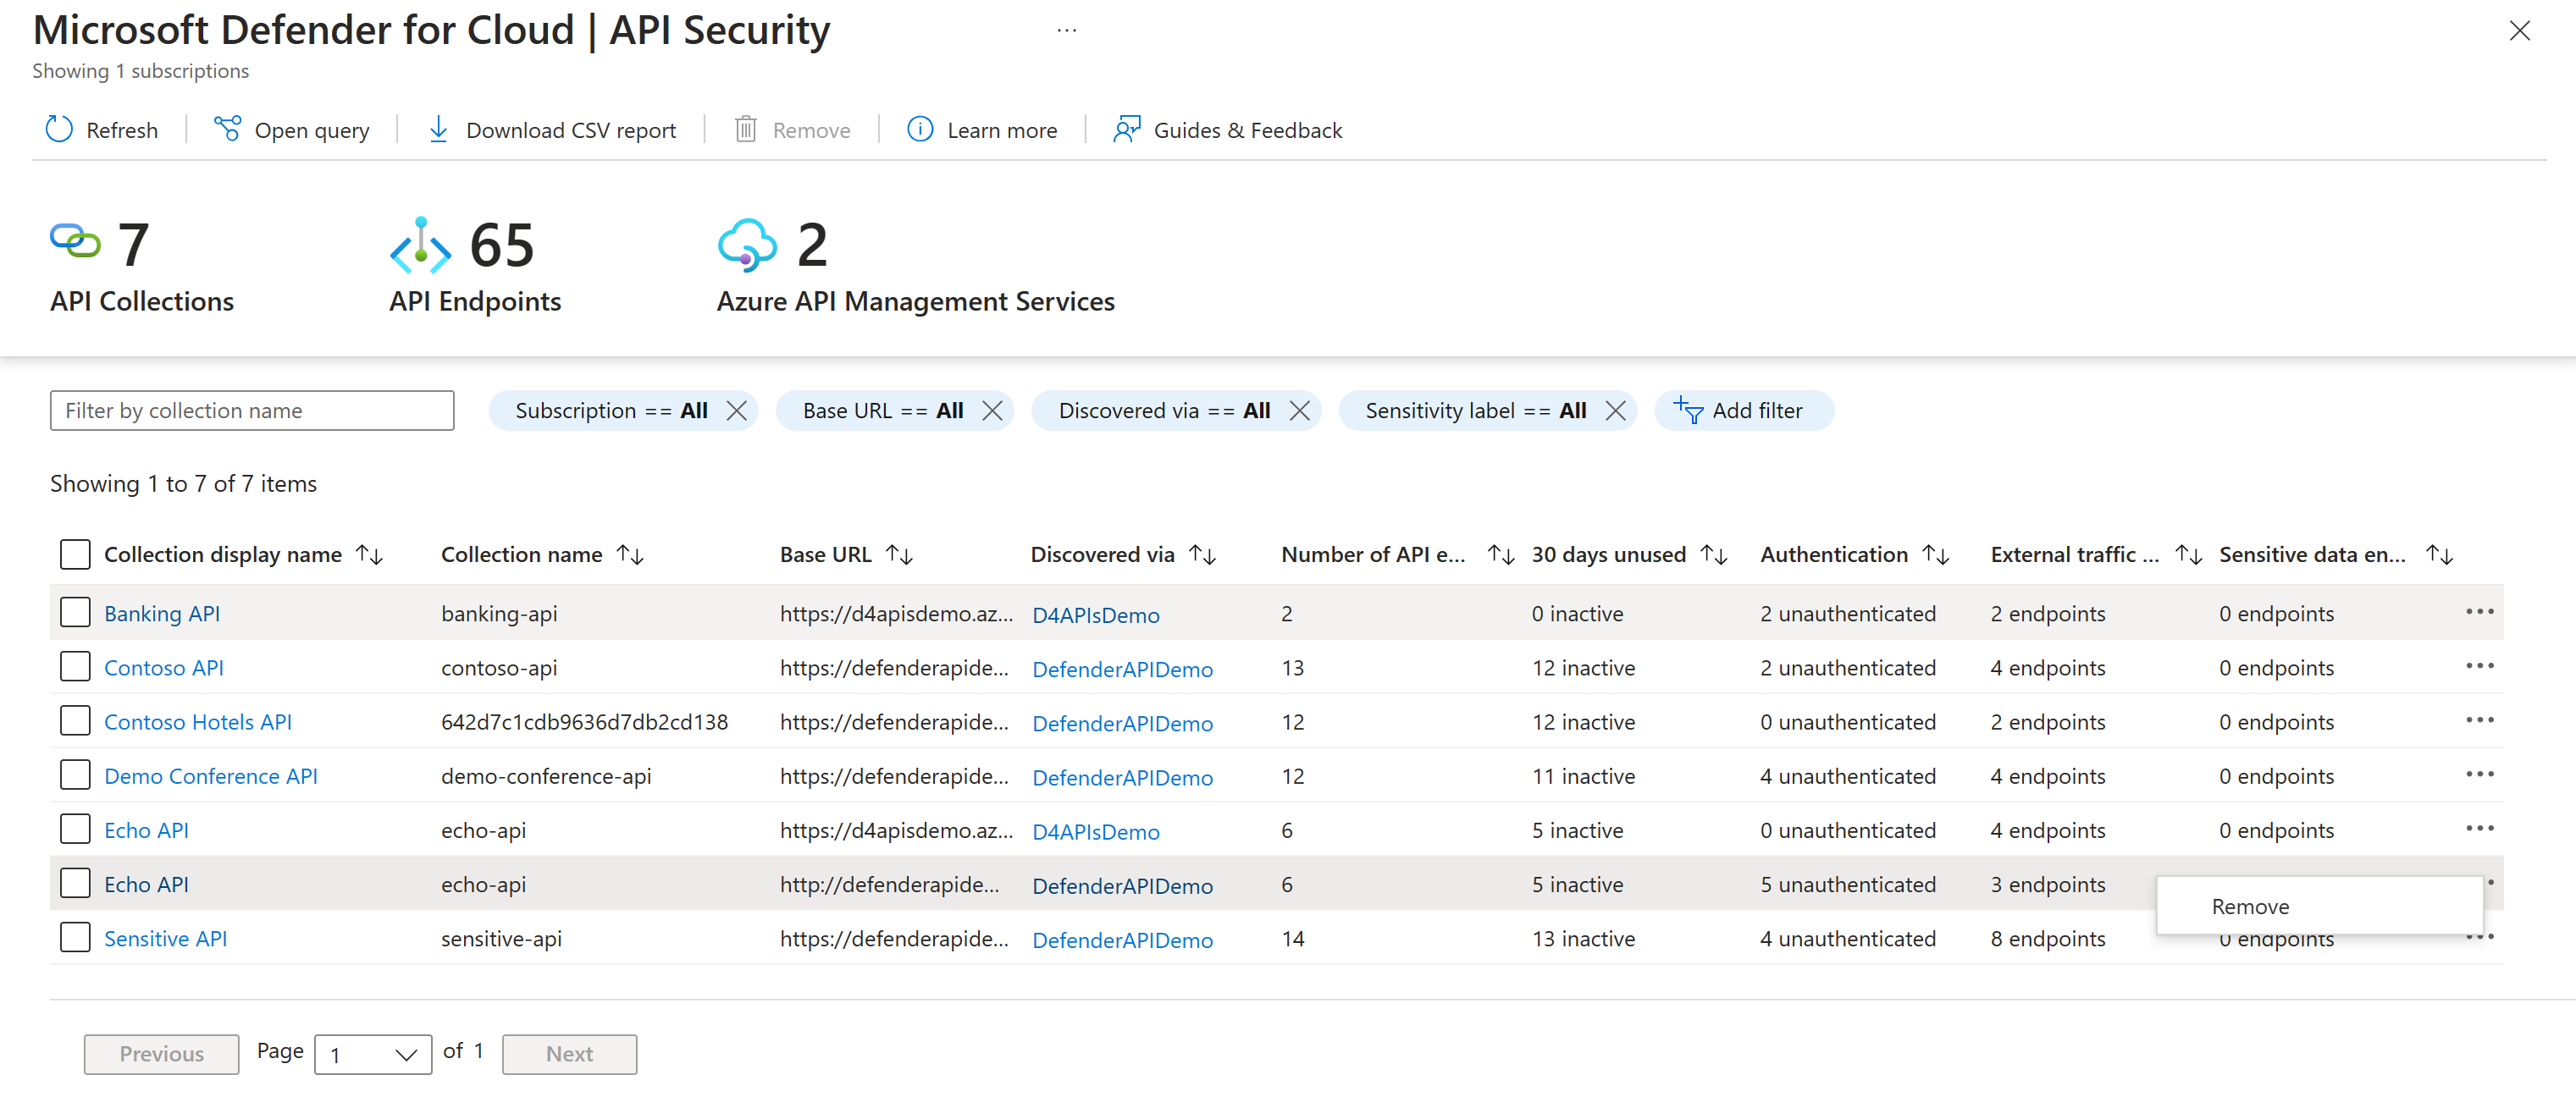This screenshot has height=1097, width=2576.
Task: Sort by External traffic column arrows
Action: 2189,555
